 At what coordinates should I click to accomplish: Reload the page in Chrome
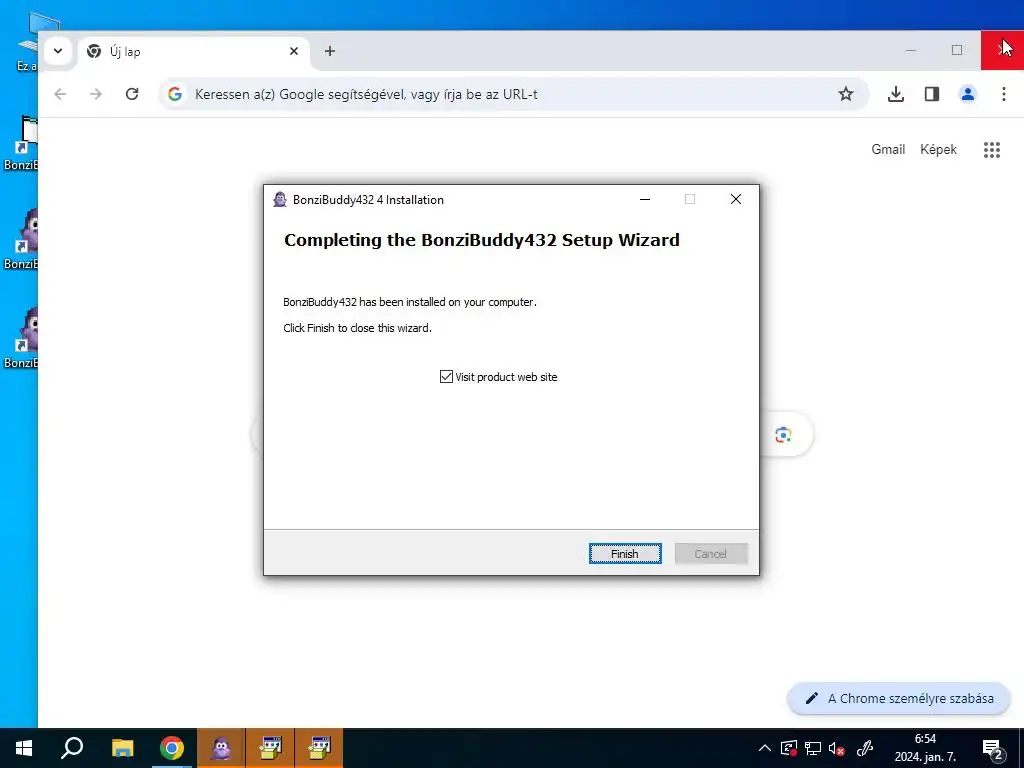click(132, 94)
